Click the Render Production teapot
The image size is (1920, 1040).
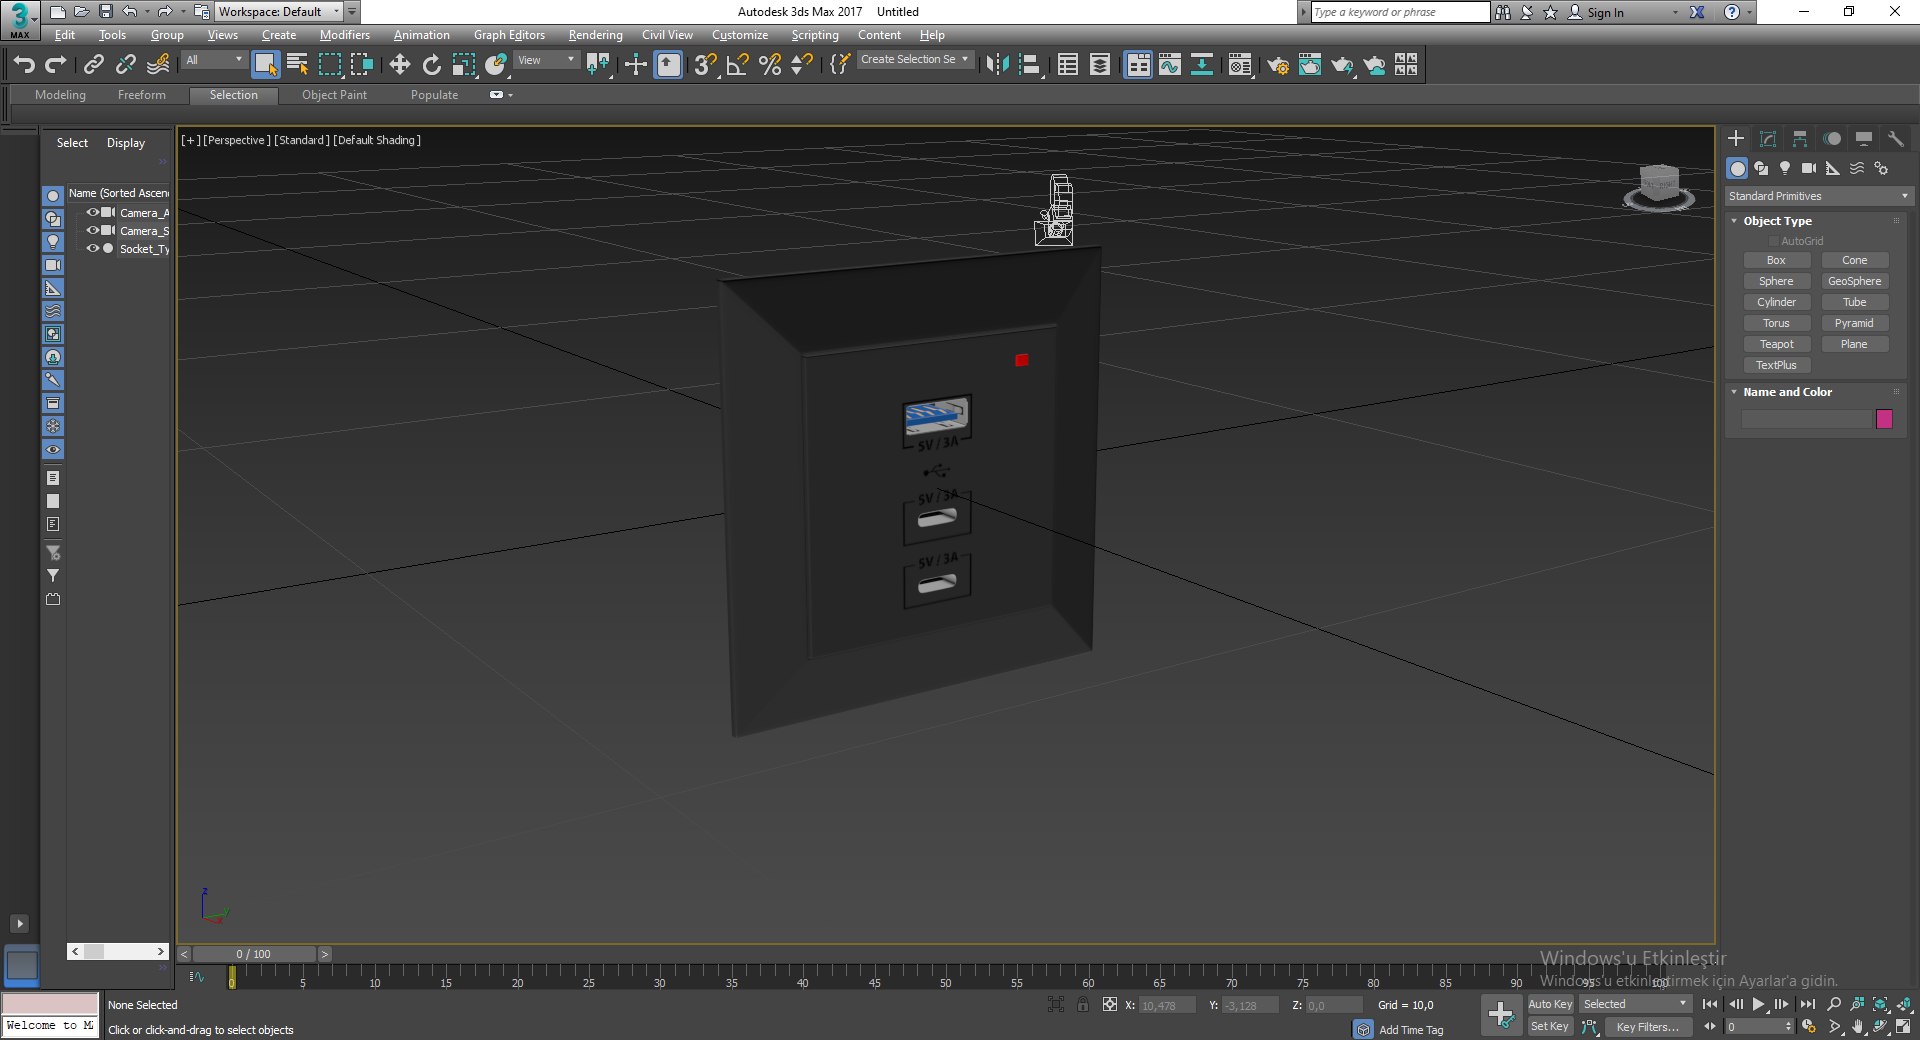1342,65
